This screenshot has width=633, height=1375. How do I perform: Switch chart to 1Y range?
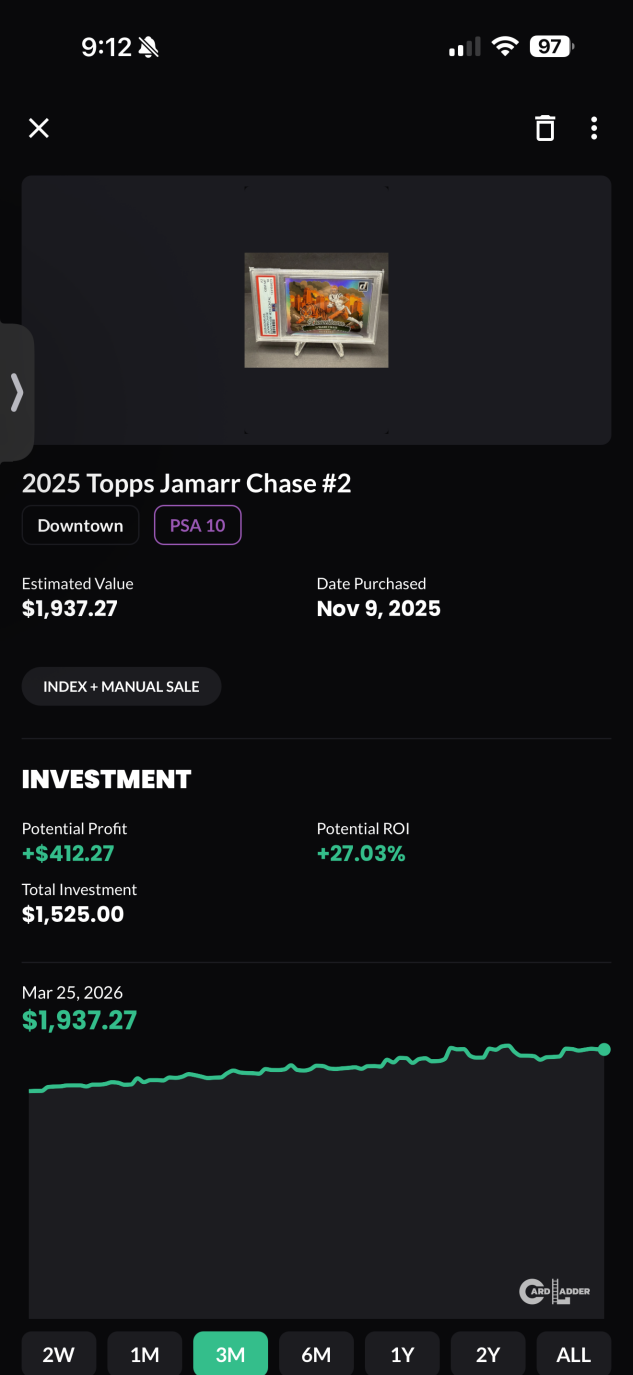tap(402, 1354)
